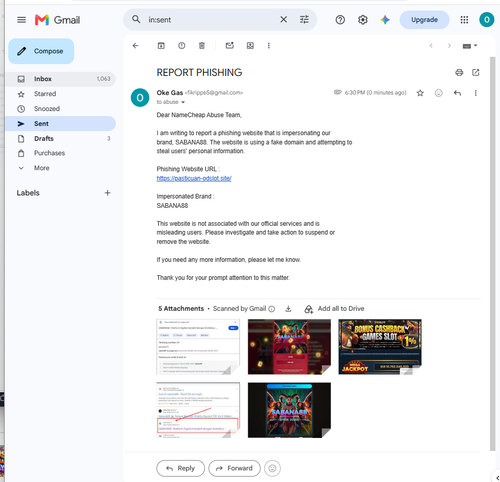Open the Inbox folder
The height and width of the screenshot is (482, 500).
click(61, 79)
